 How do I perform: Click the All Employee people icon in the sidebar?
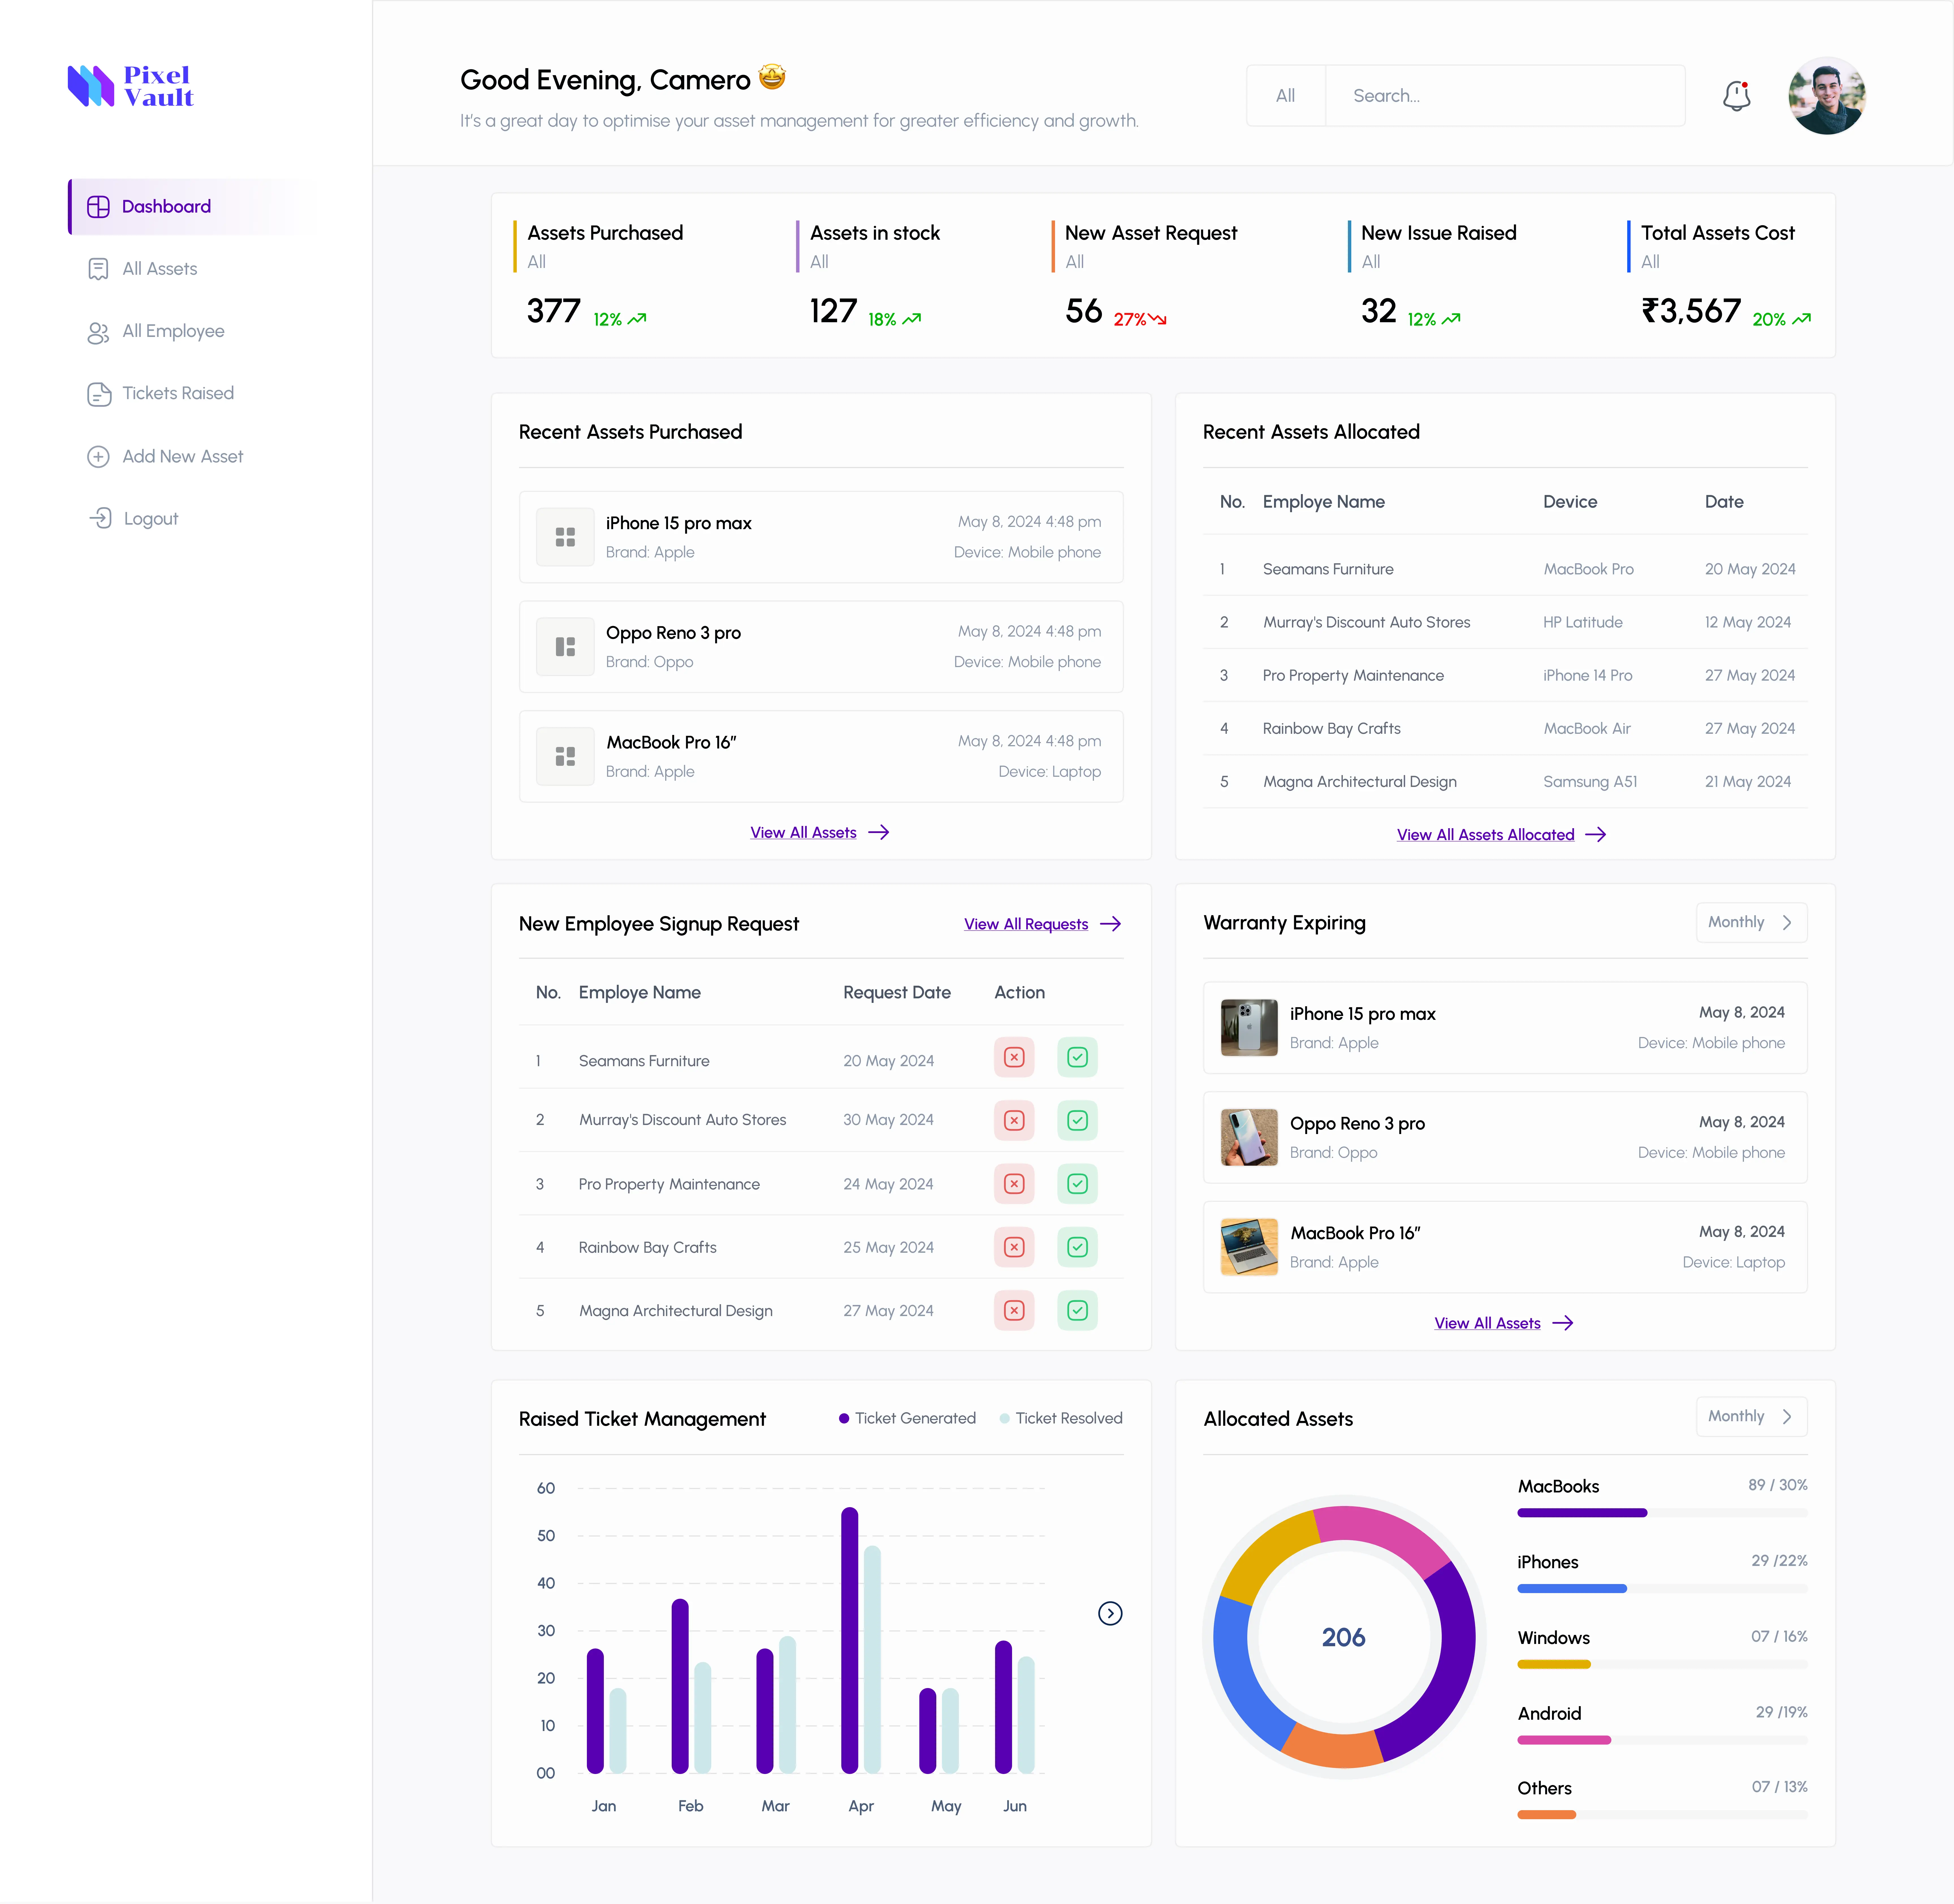[x=98, y=332]
